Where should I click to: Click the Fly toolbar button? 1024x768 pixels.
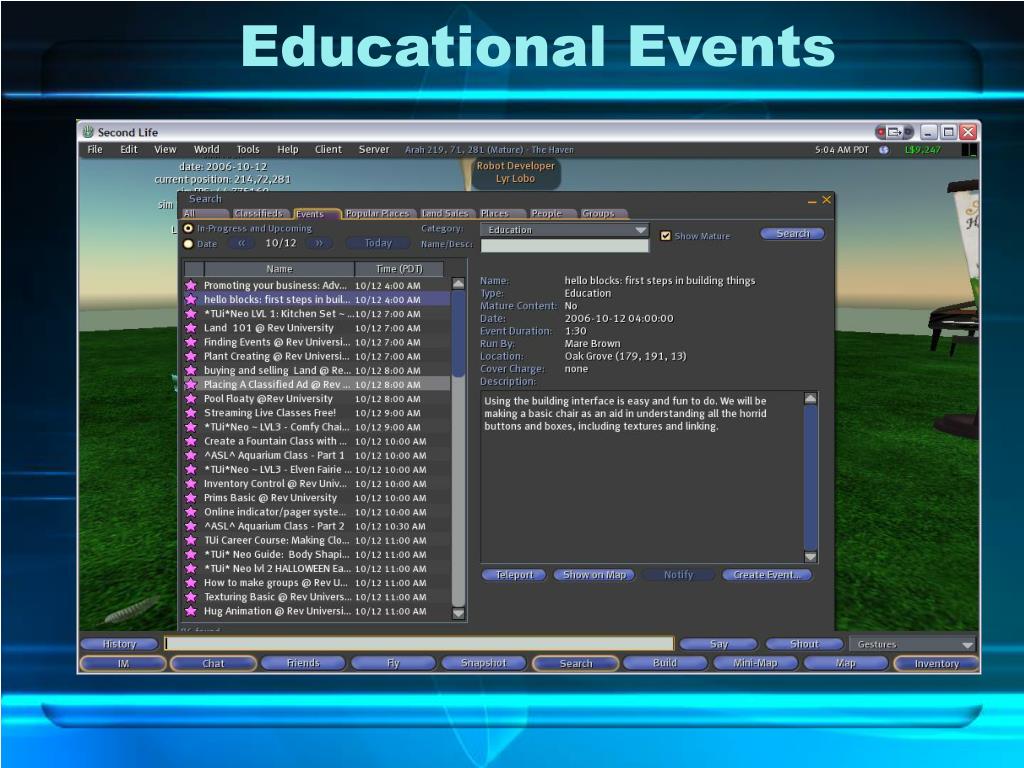click(393, 663)
